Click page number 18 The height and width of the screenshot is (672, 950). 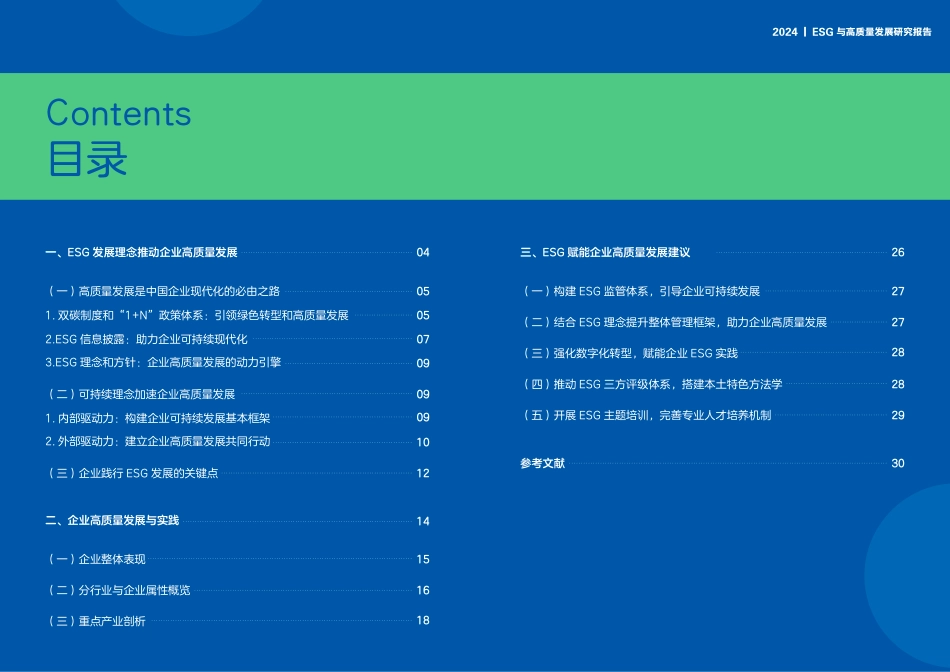423,620
